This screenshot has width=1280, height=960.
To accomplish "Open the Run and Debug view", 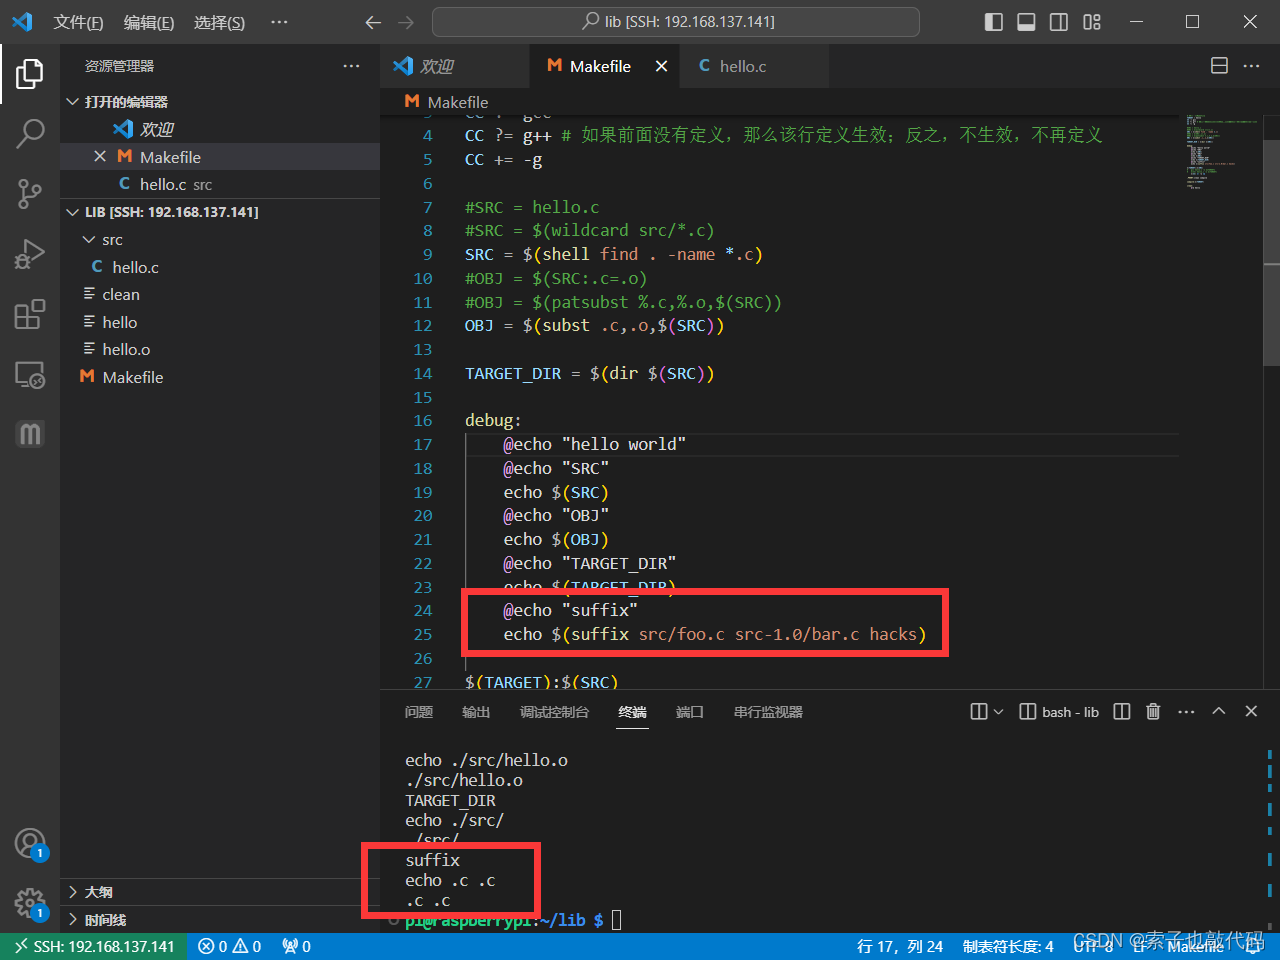I will point(30,254).
